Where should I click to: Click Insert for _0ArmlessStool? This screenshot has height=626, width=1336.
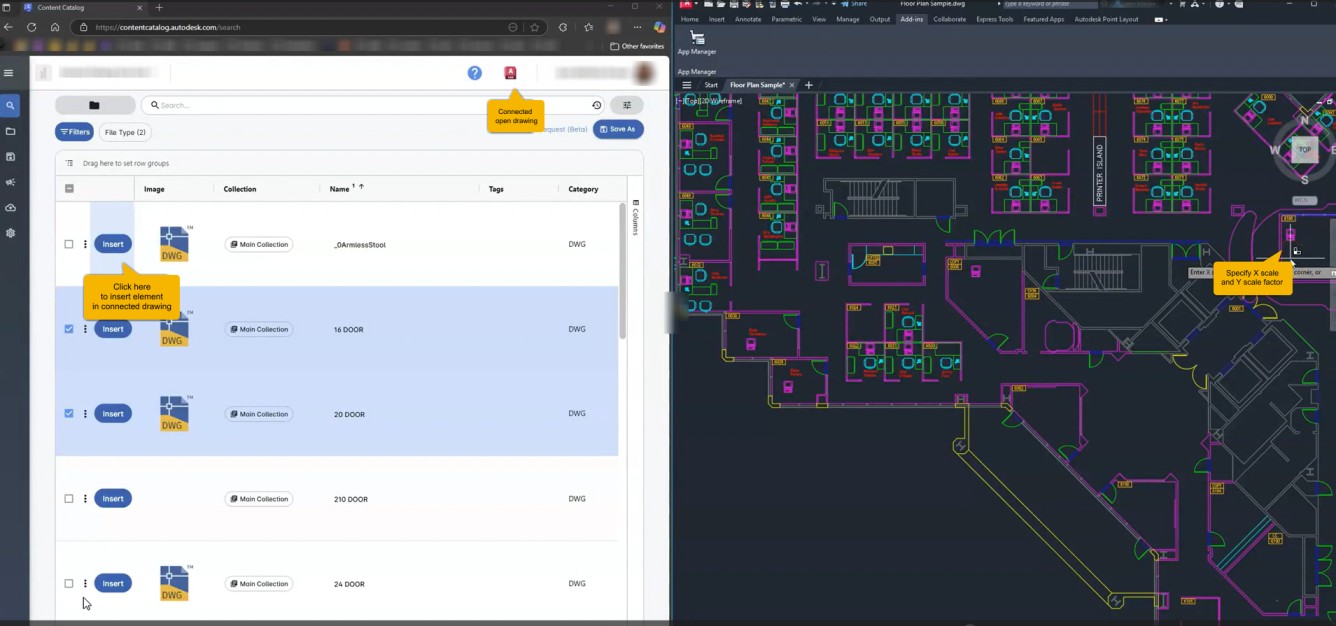coord(113,244)
